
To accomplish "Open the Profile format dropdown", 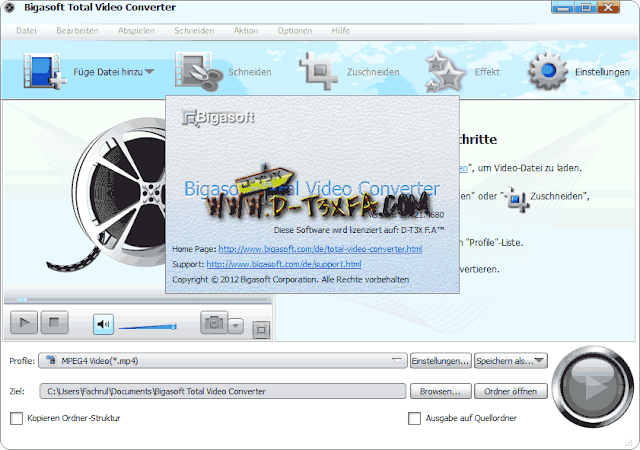I will (223, 361).
